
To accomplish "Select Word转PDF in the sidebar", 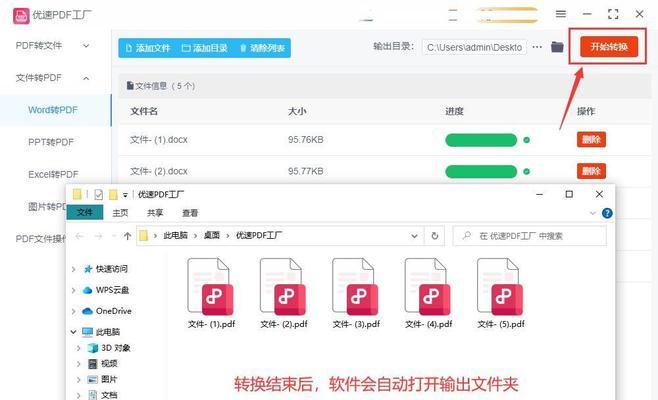I will [53, 110].
